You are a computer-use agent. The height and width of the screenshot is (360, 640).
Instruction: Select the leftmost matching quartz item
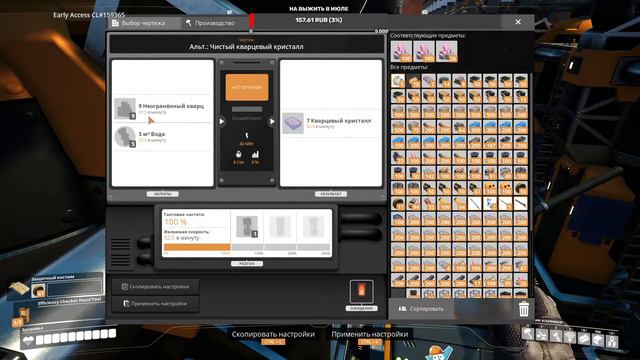click(x=401, y=52)
